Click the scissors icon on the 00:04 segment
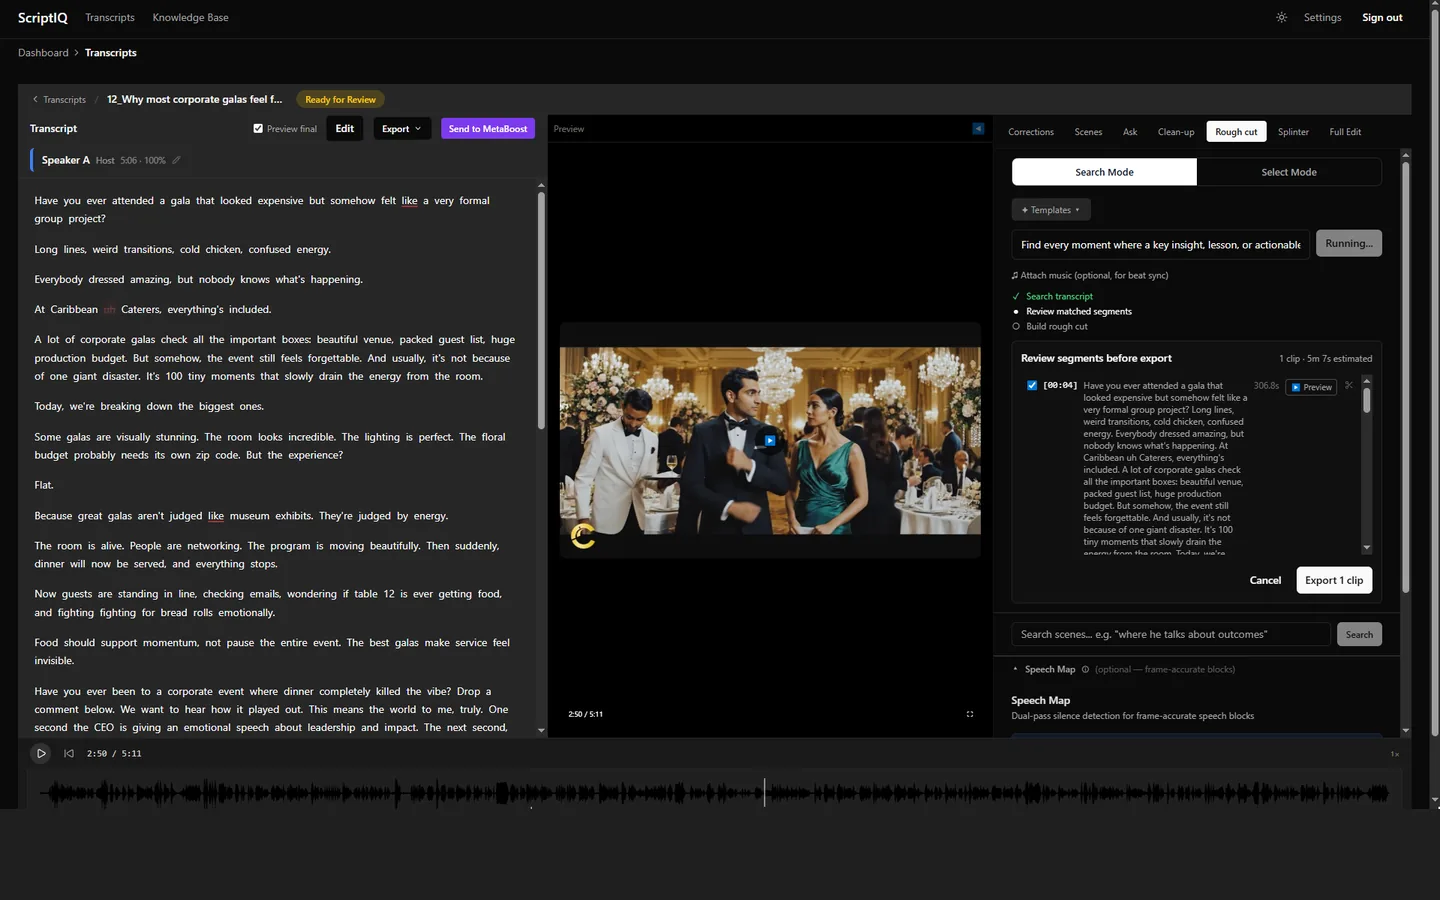1440x900 pixels. pos(1348,385)
